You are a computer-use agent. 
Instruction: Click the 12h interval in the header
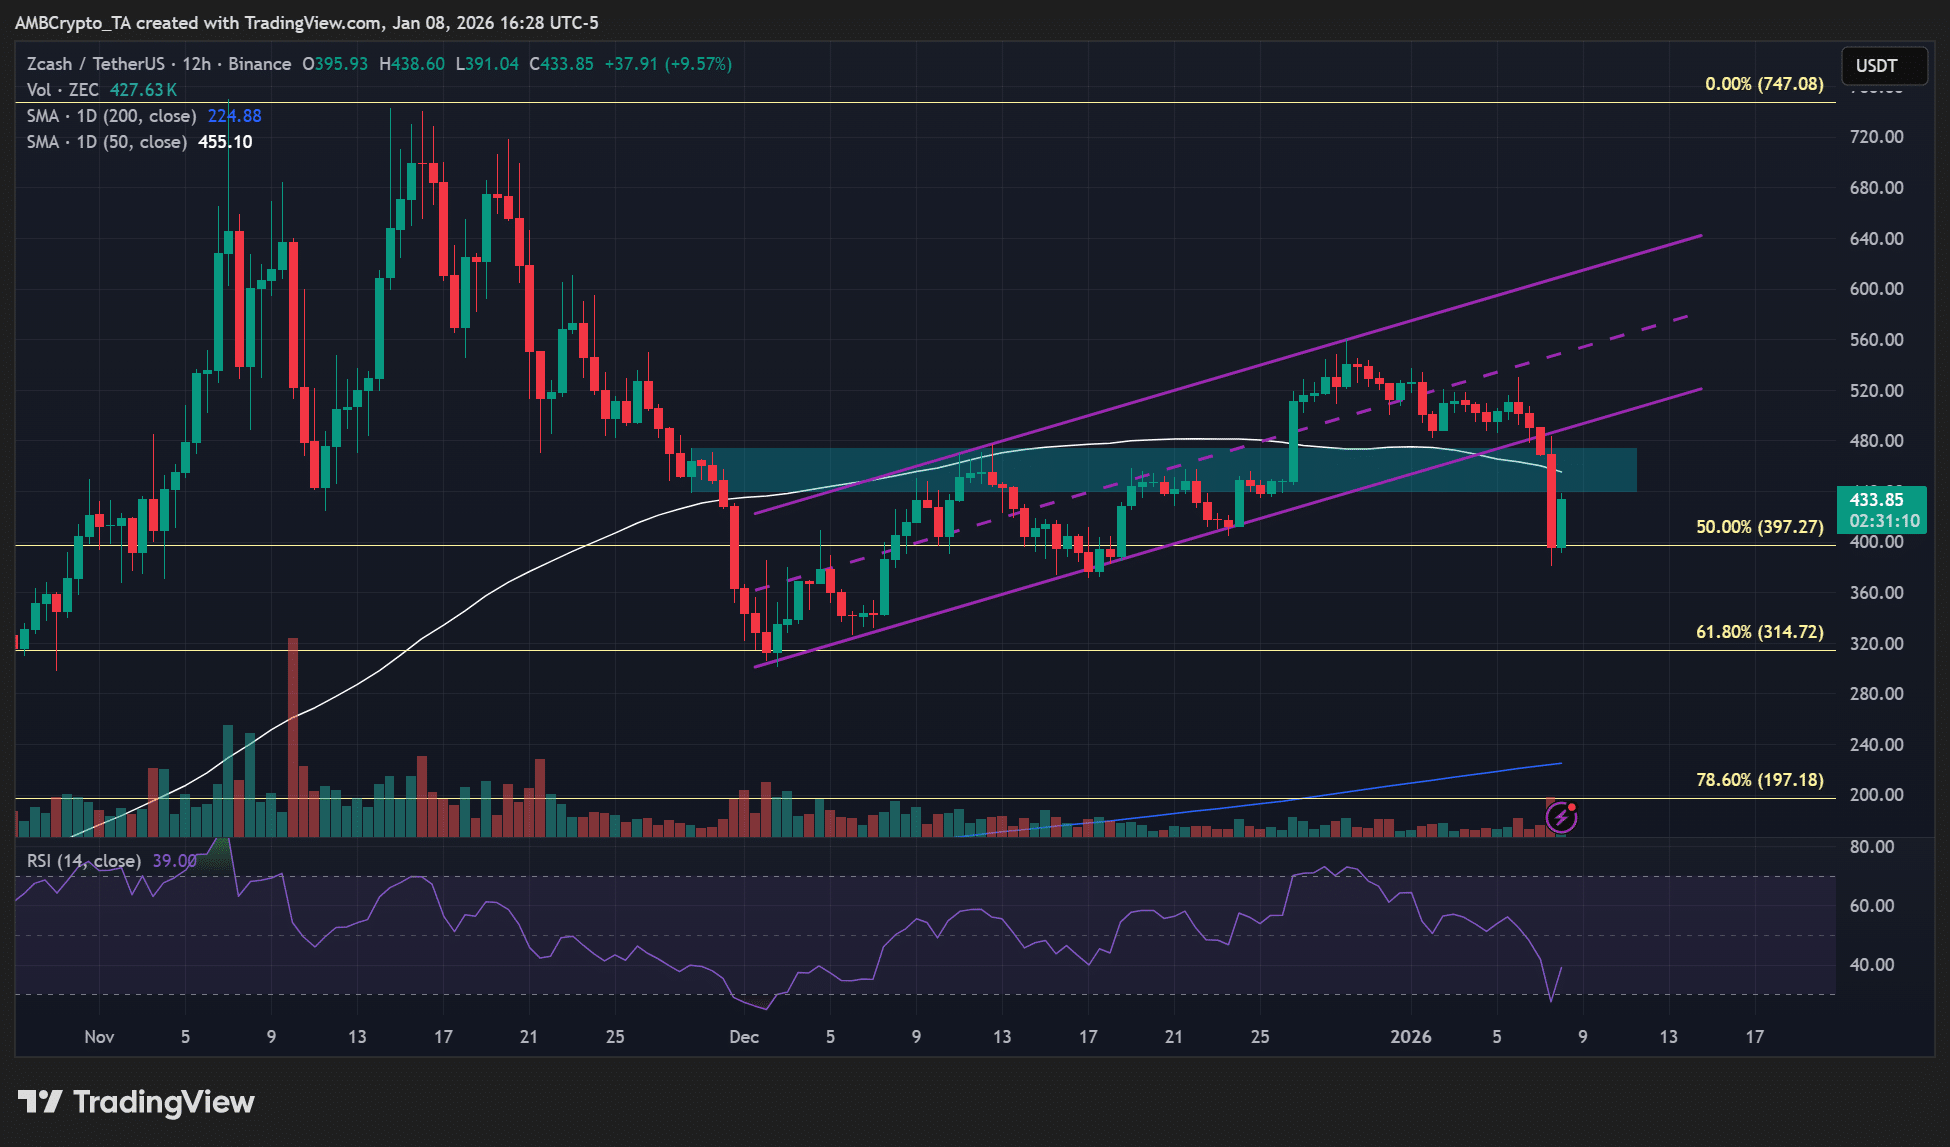pyautogui.click(x=196, y=64)
